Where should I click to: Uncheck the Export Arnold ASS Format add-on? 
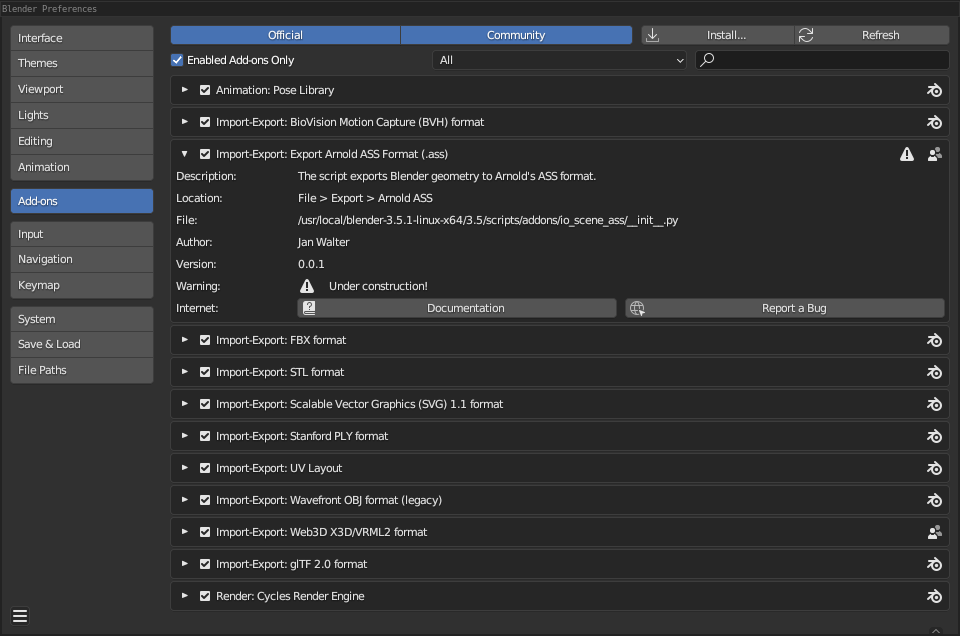pyautogui.click(x=205, y=154)
